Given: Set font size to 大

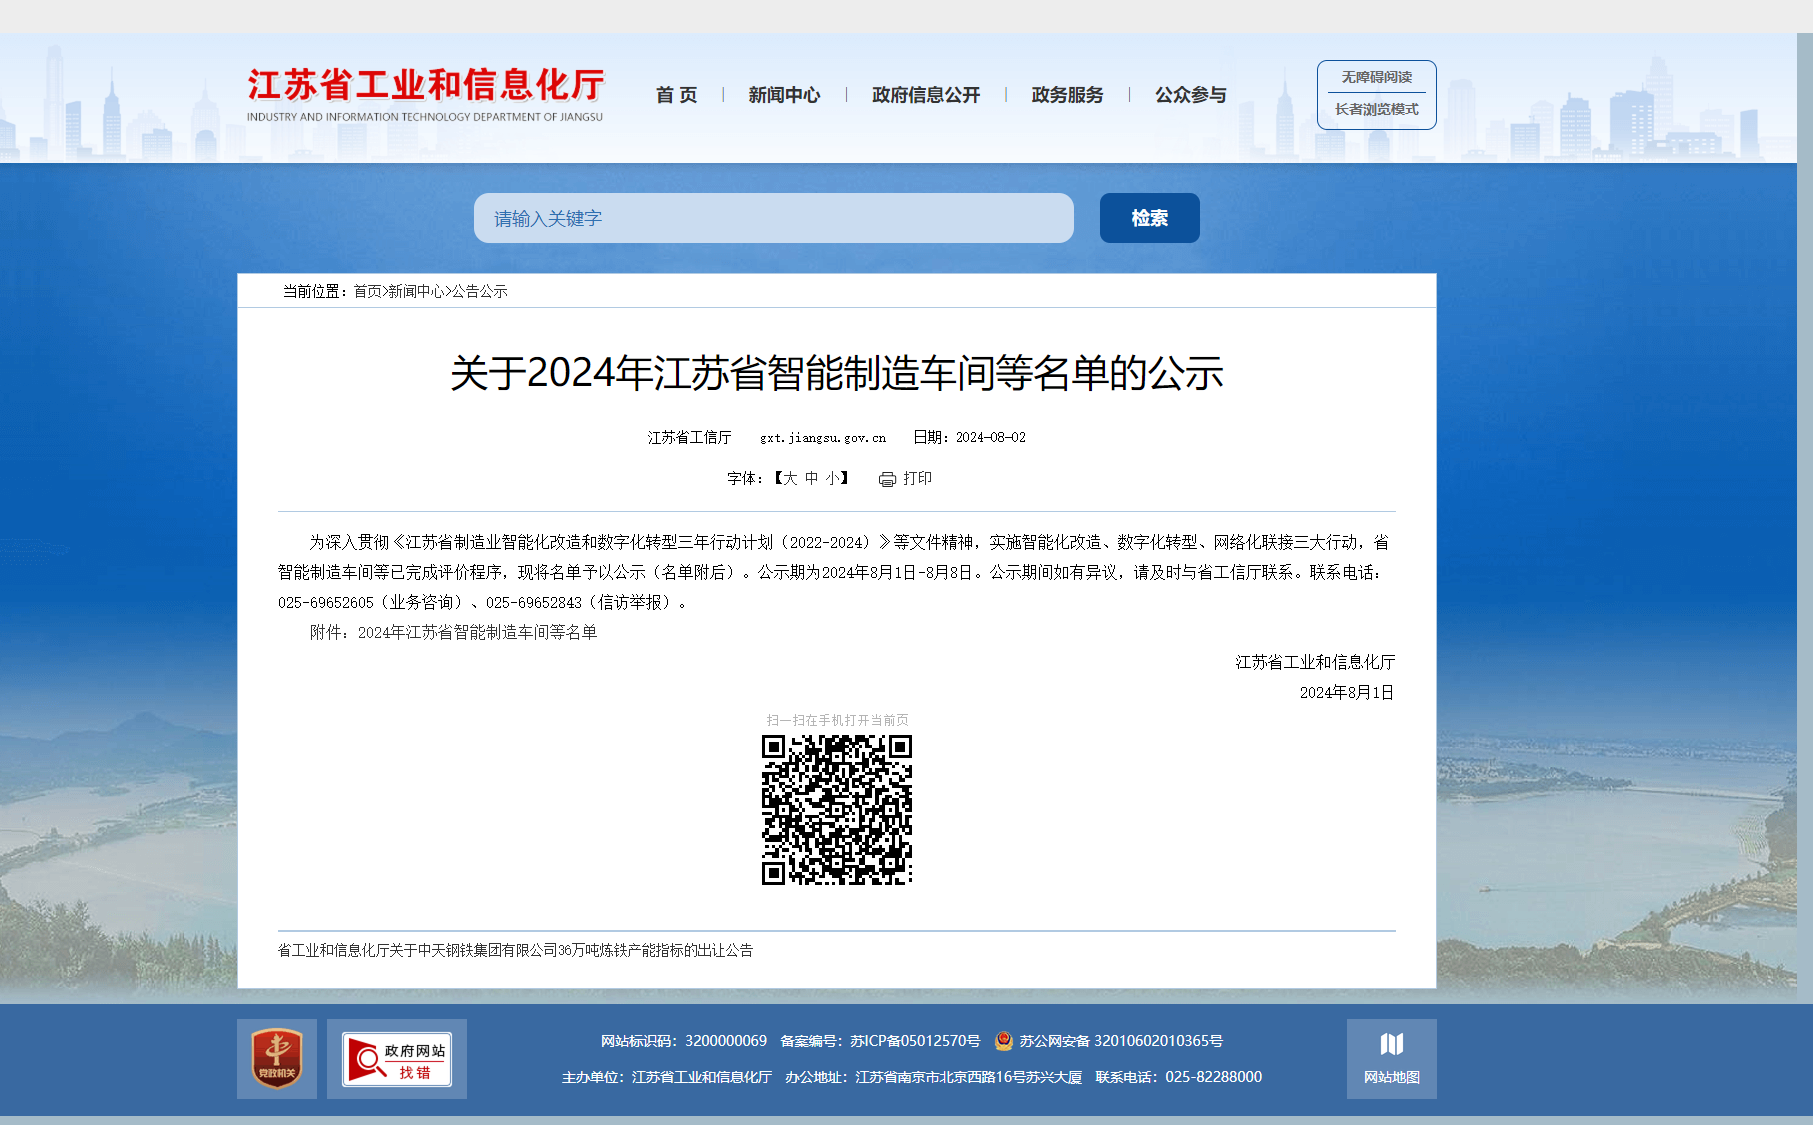Looking at the screenshot, I should (790, 478).
